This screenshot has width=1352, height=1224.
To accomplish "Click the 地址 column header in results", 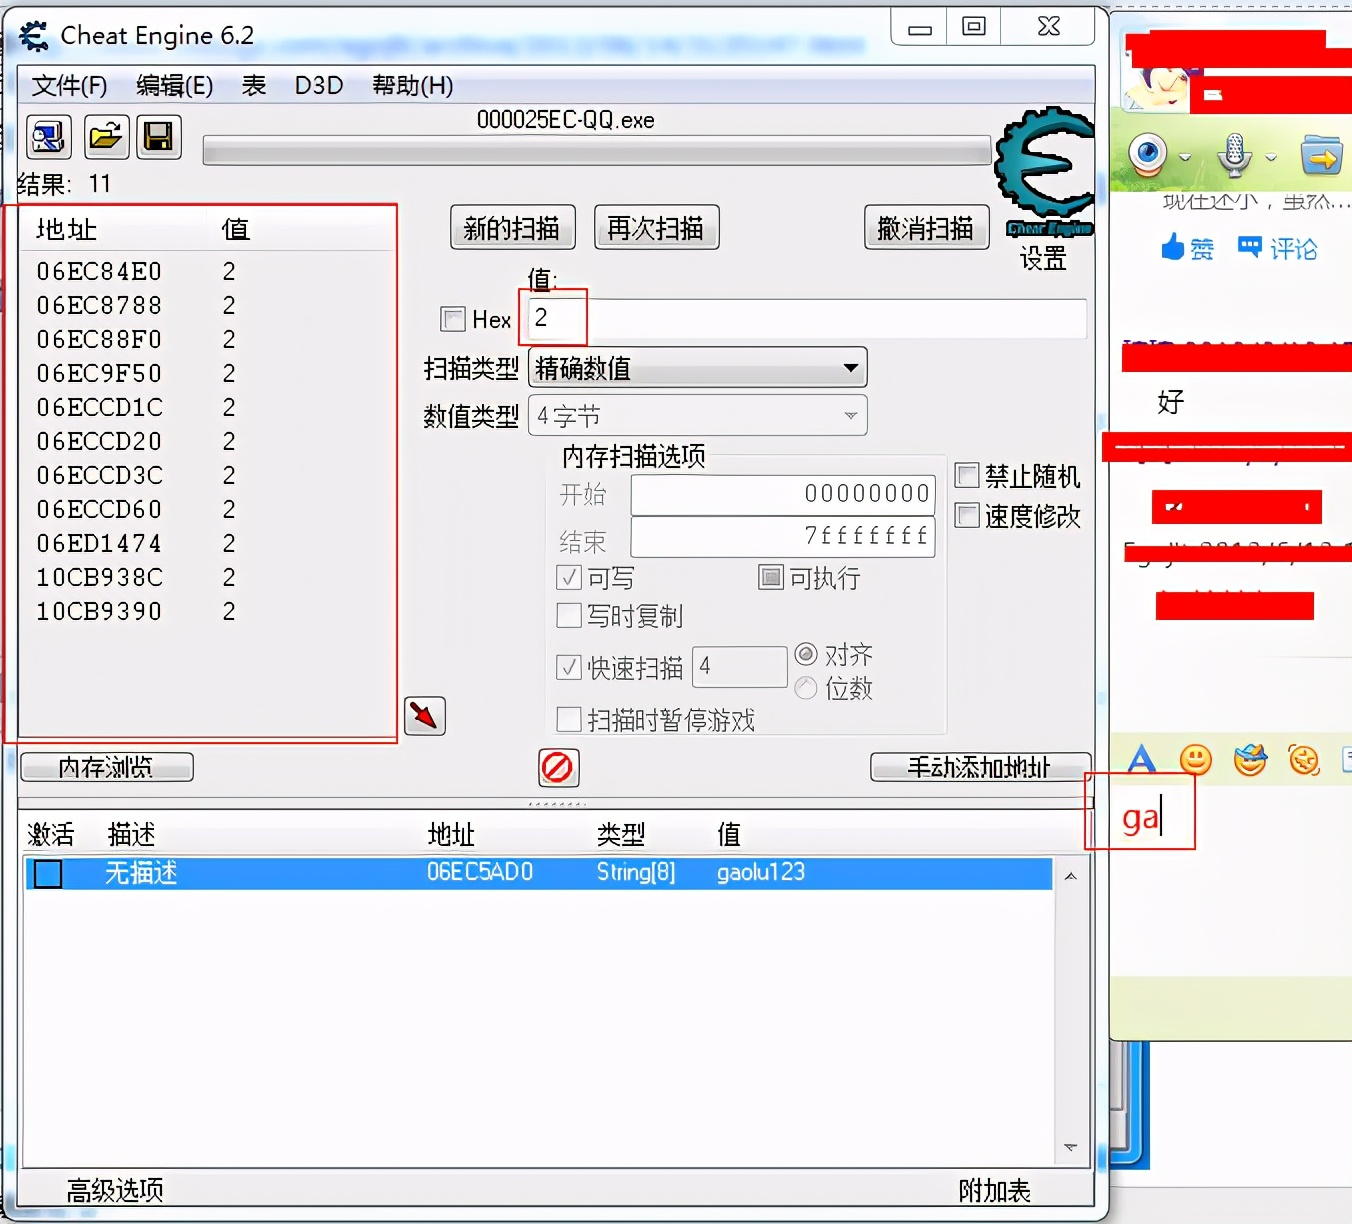I will 67,229.
